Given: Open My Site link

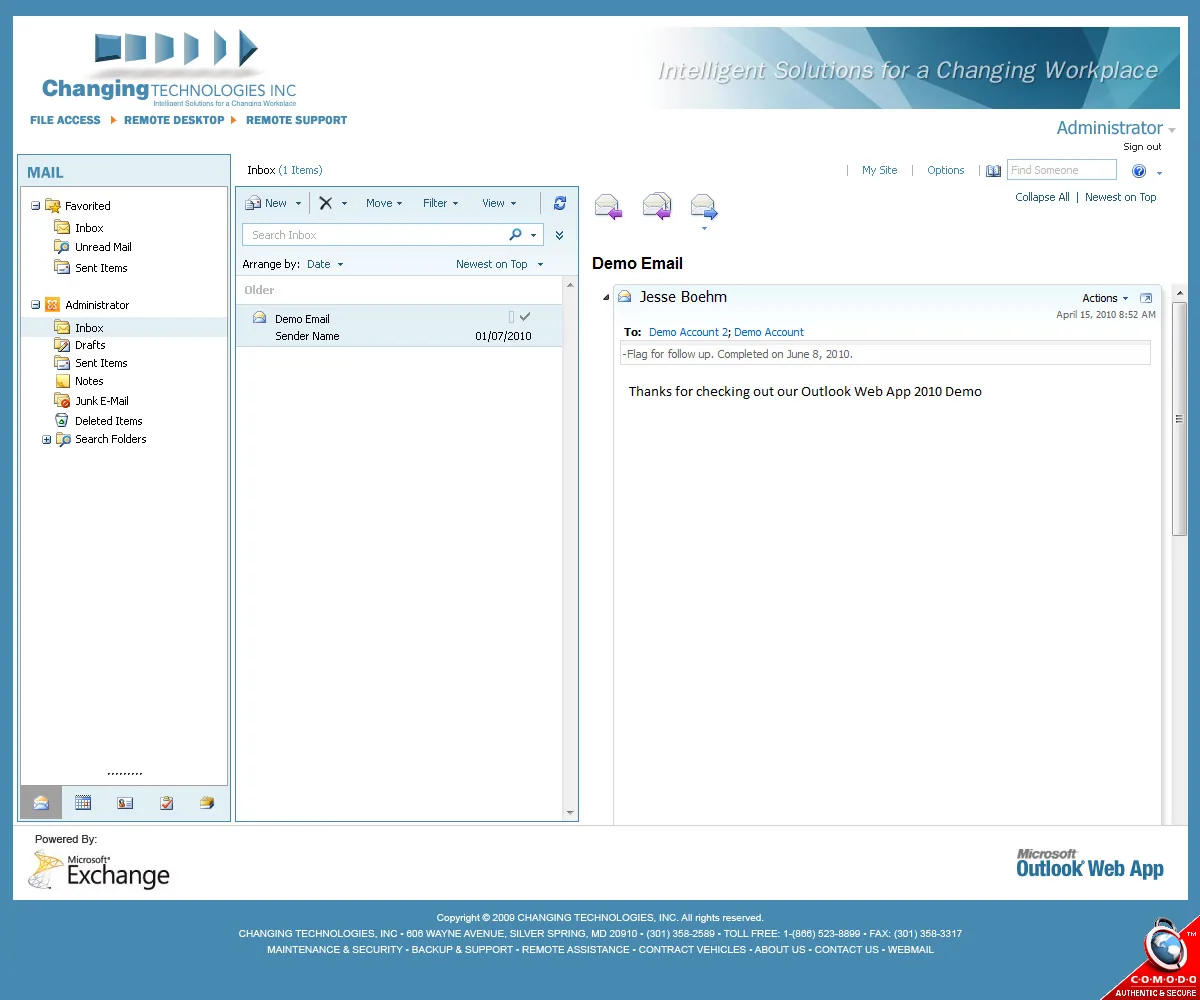Looking at the screenshot, I should tap(880, 170).
